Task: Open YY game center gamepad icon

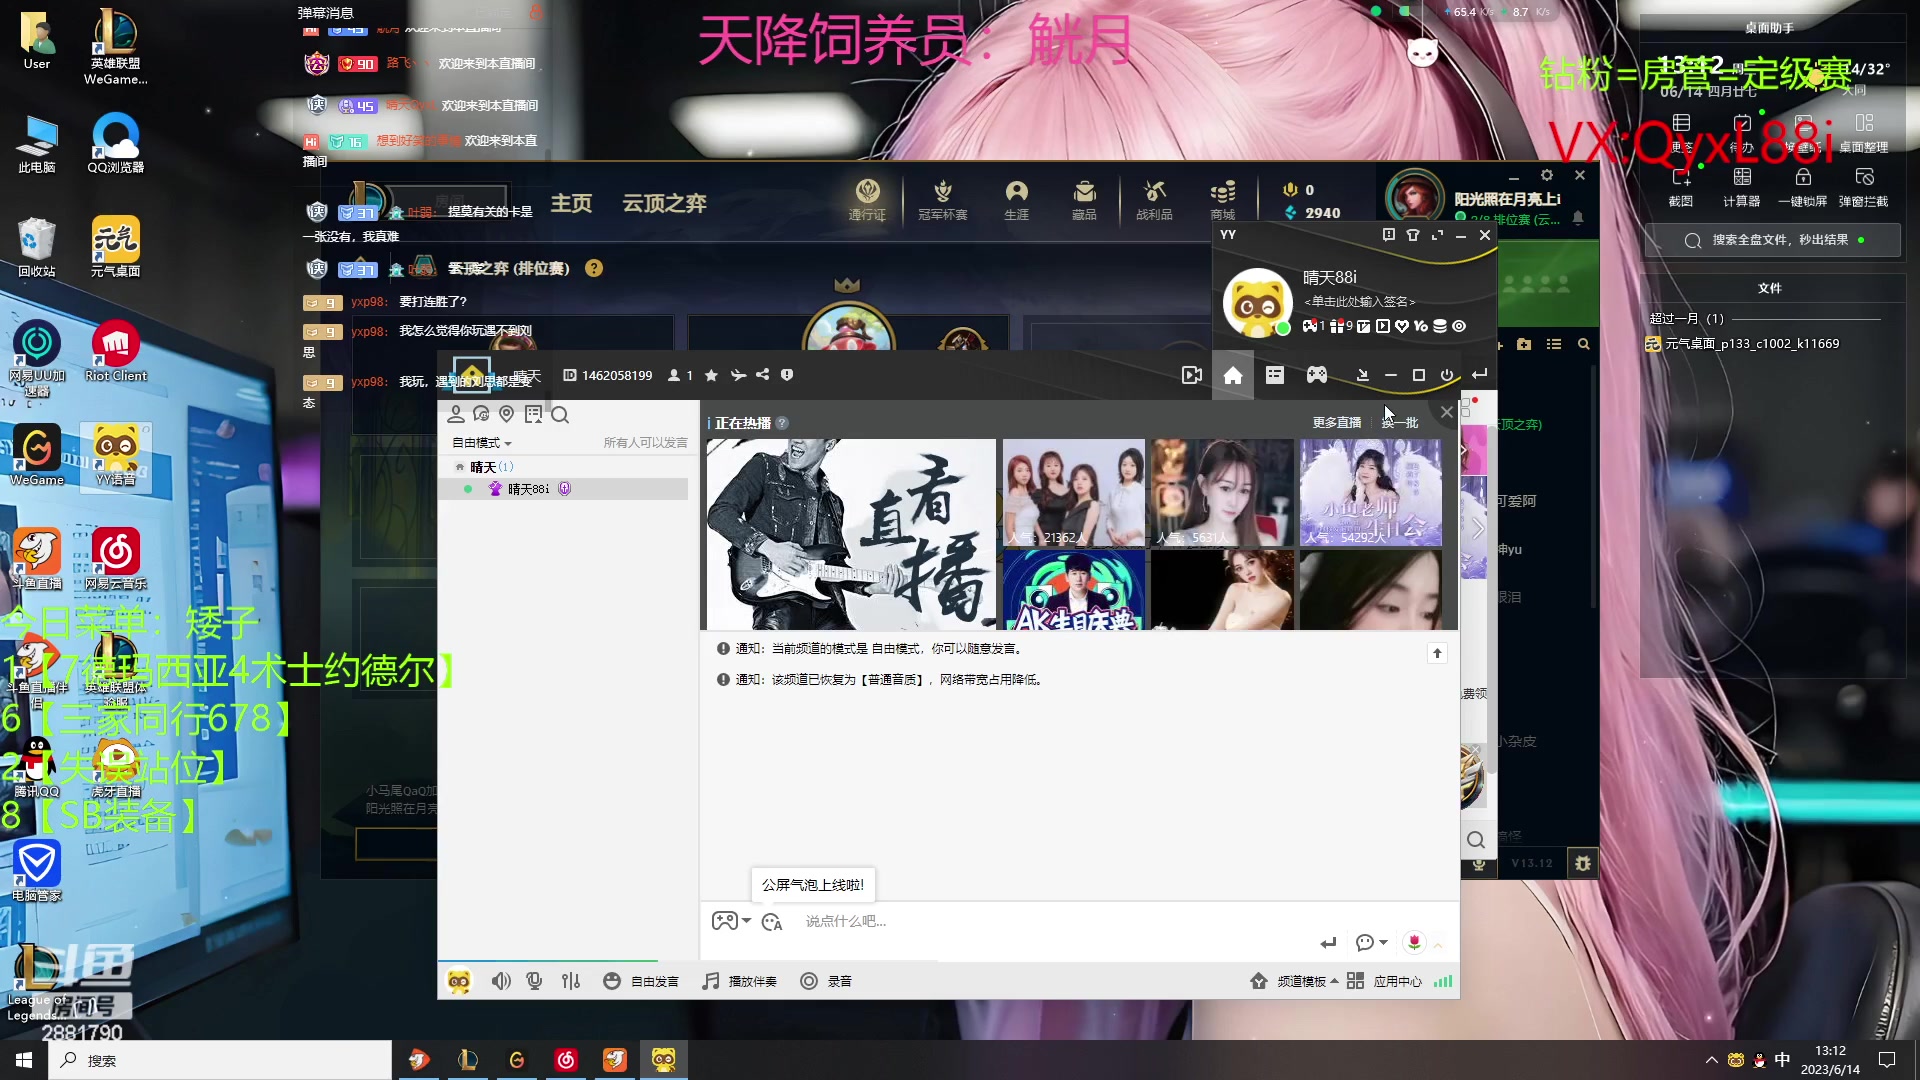Action: tap(1316, 375)
